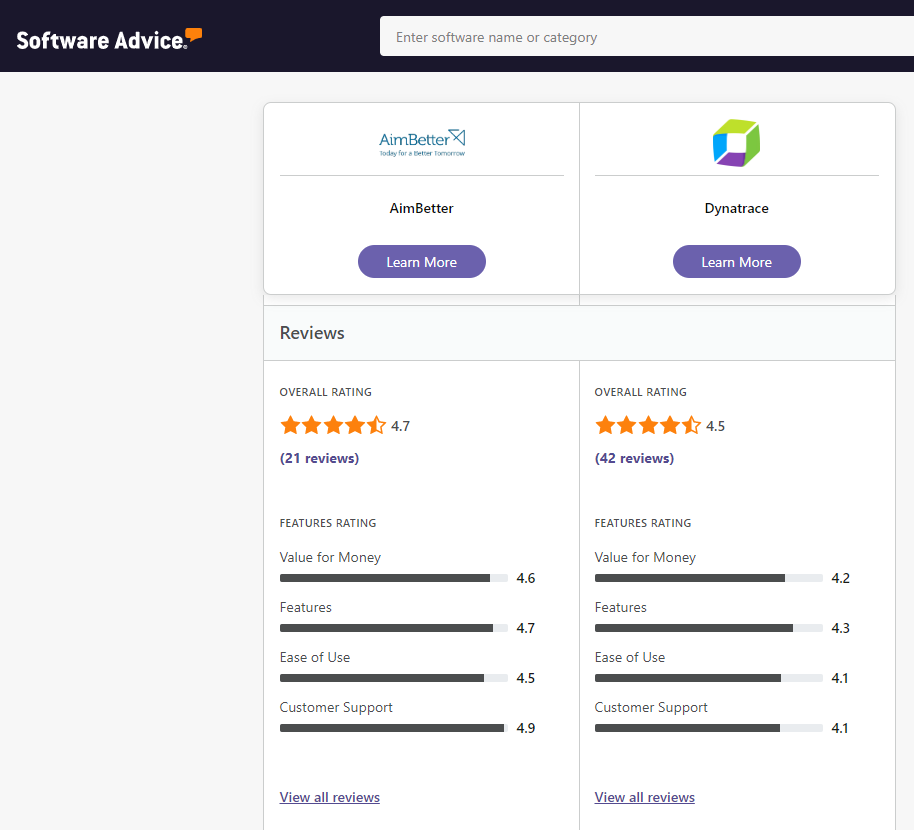Select the AimBetter product name heading
The image size is (914, 830).
tap(421, 208)
